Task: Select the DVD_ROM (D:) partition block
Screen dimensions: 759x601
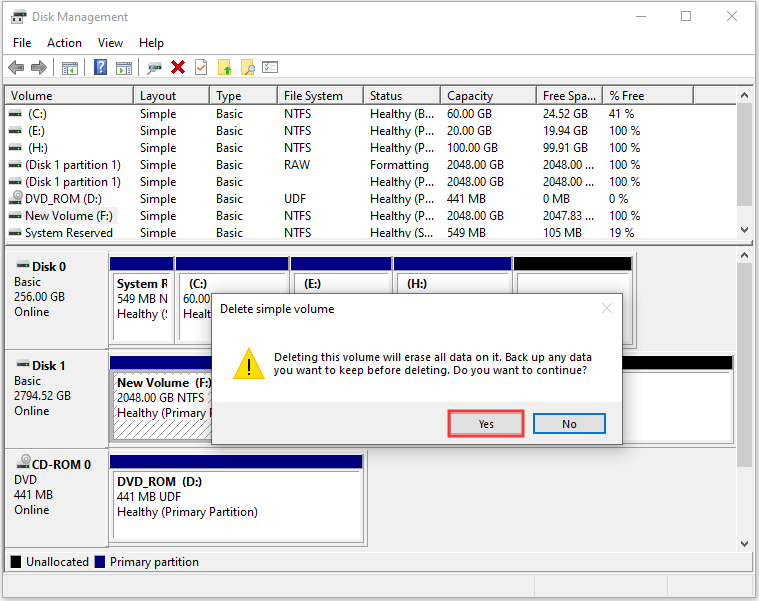Action: coord(236,497)
